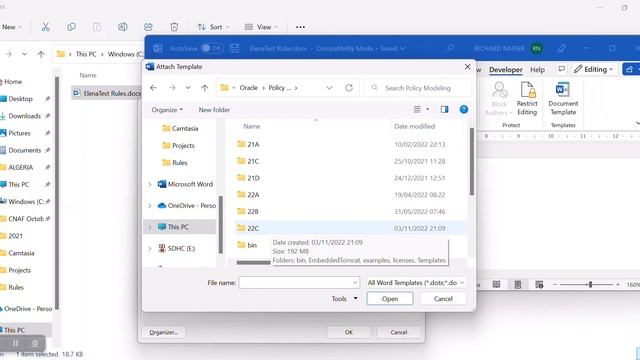Open the Sort dropdown in File Explorer
Screen dimensions: 640x360
pos(213,27)
